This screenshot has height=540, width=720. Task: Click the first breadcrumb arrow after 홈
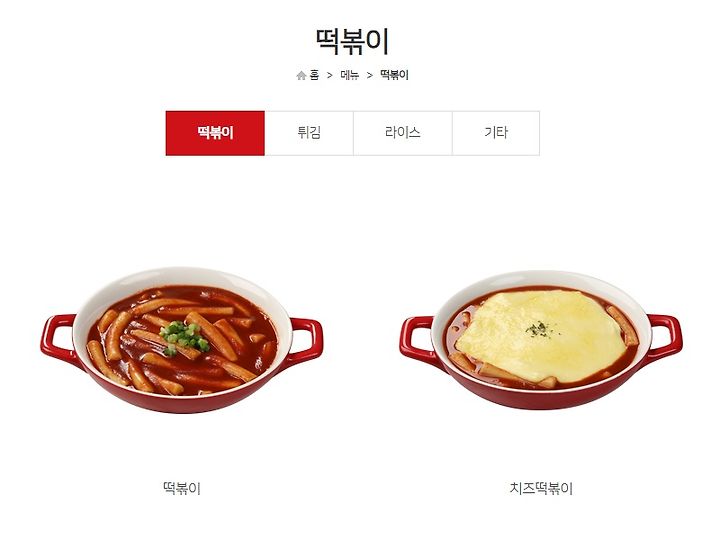tap(330, 75)
